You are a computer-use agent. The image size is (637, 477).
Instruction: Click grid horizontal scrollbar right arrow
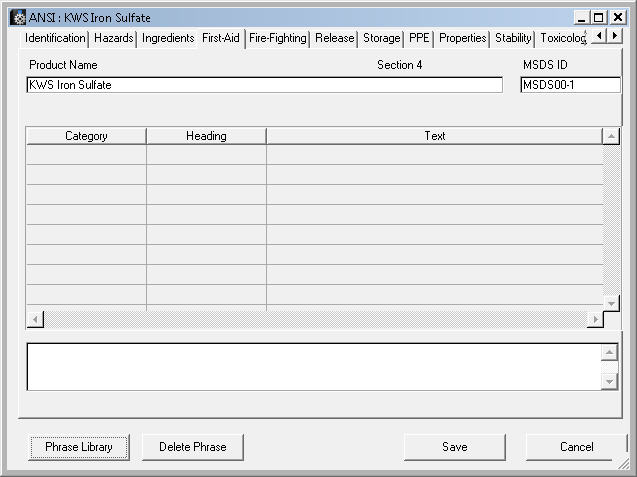[x=596, y=319]
